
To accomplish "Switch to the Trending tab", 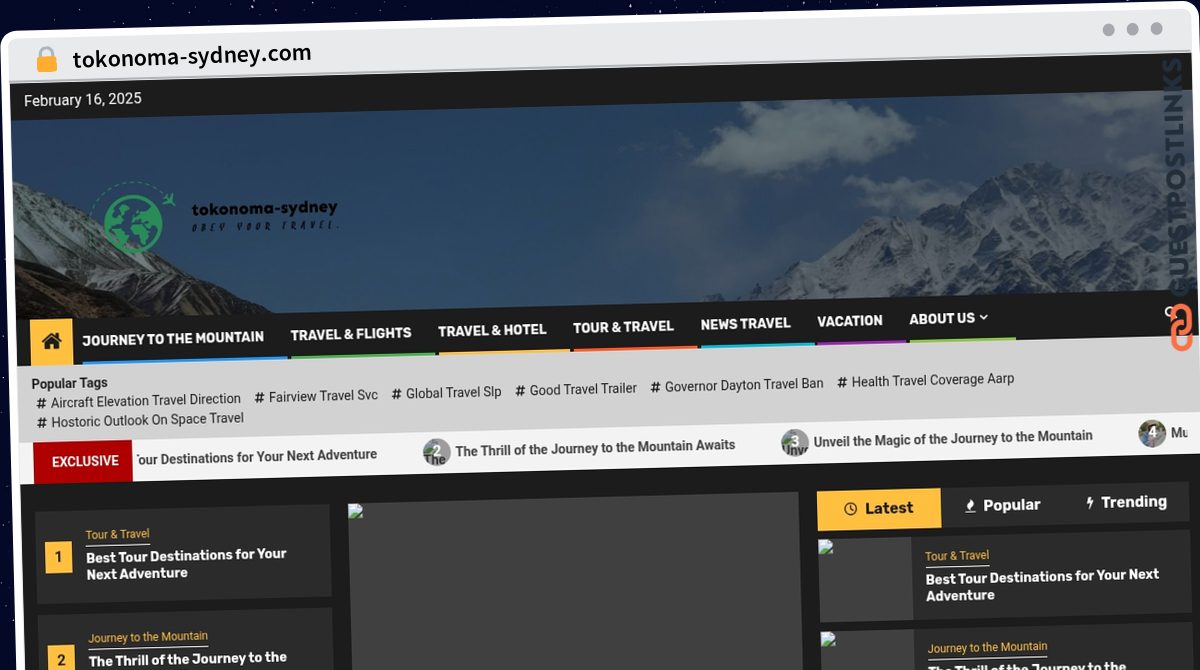I will (1126, 503).
